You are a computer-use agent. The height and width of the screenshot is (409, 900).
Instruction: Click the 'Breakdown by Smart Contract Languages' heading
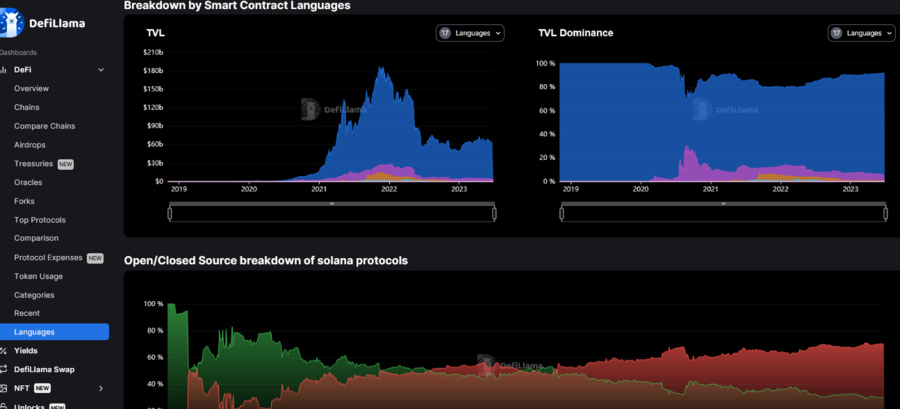(237, 6)
